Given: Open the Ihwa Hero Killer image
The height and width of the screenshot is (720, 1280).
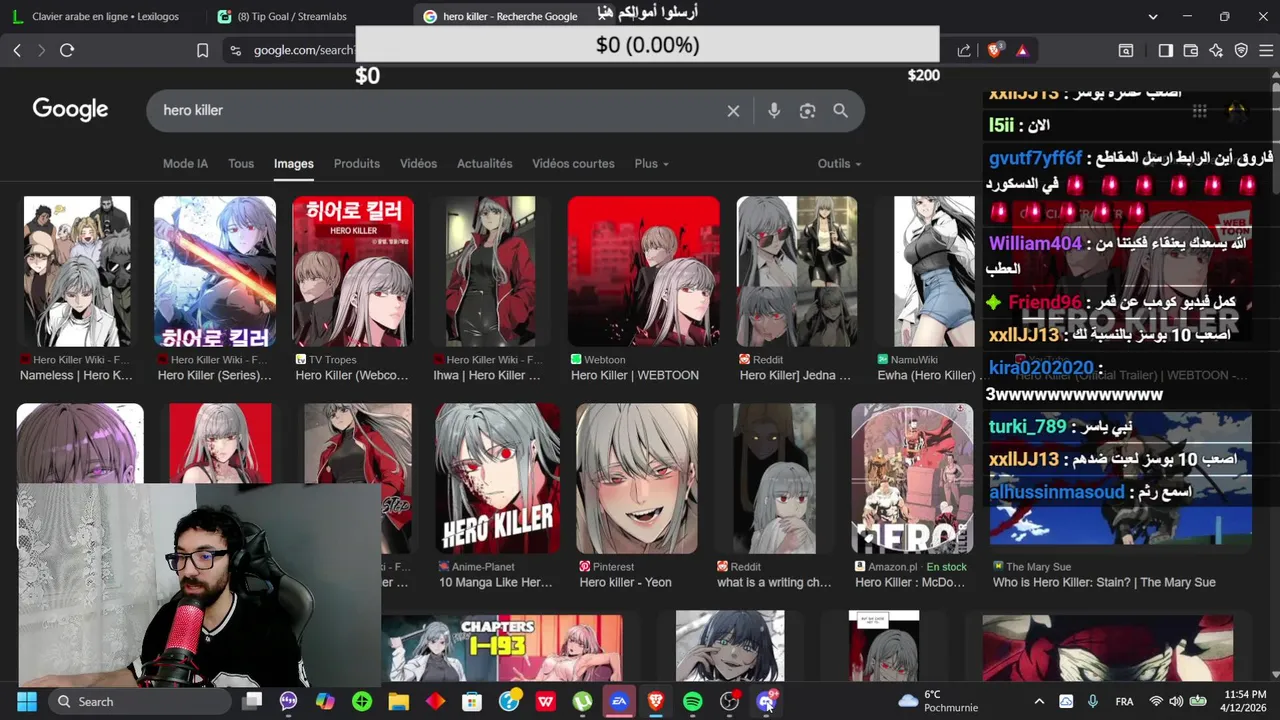Looking at the screenshot, I should [x=490, y=271].
